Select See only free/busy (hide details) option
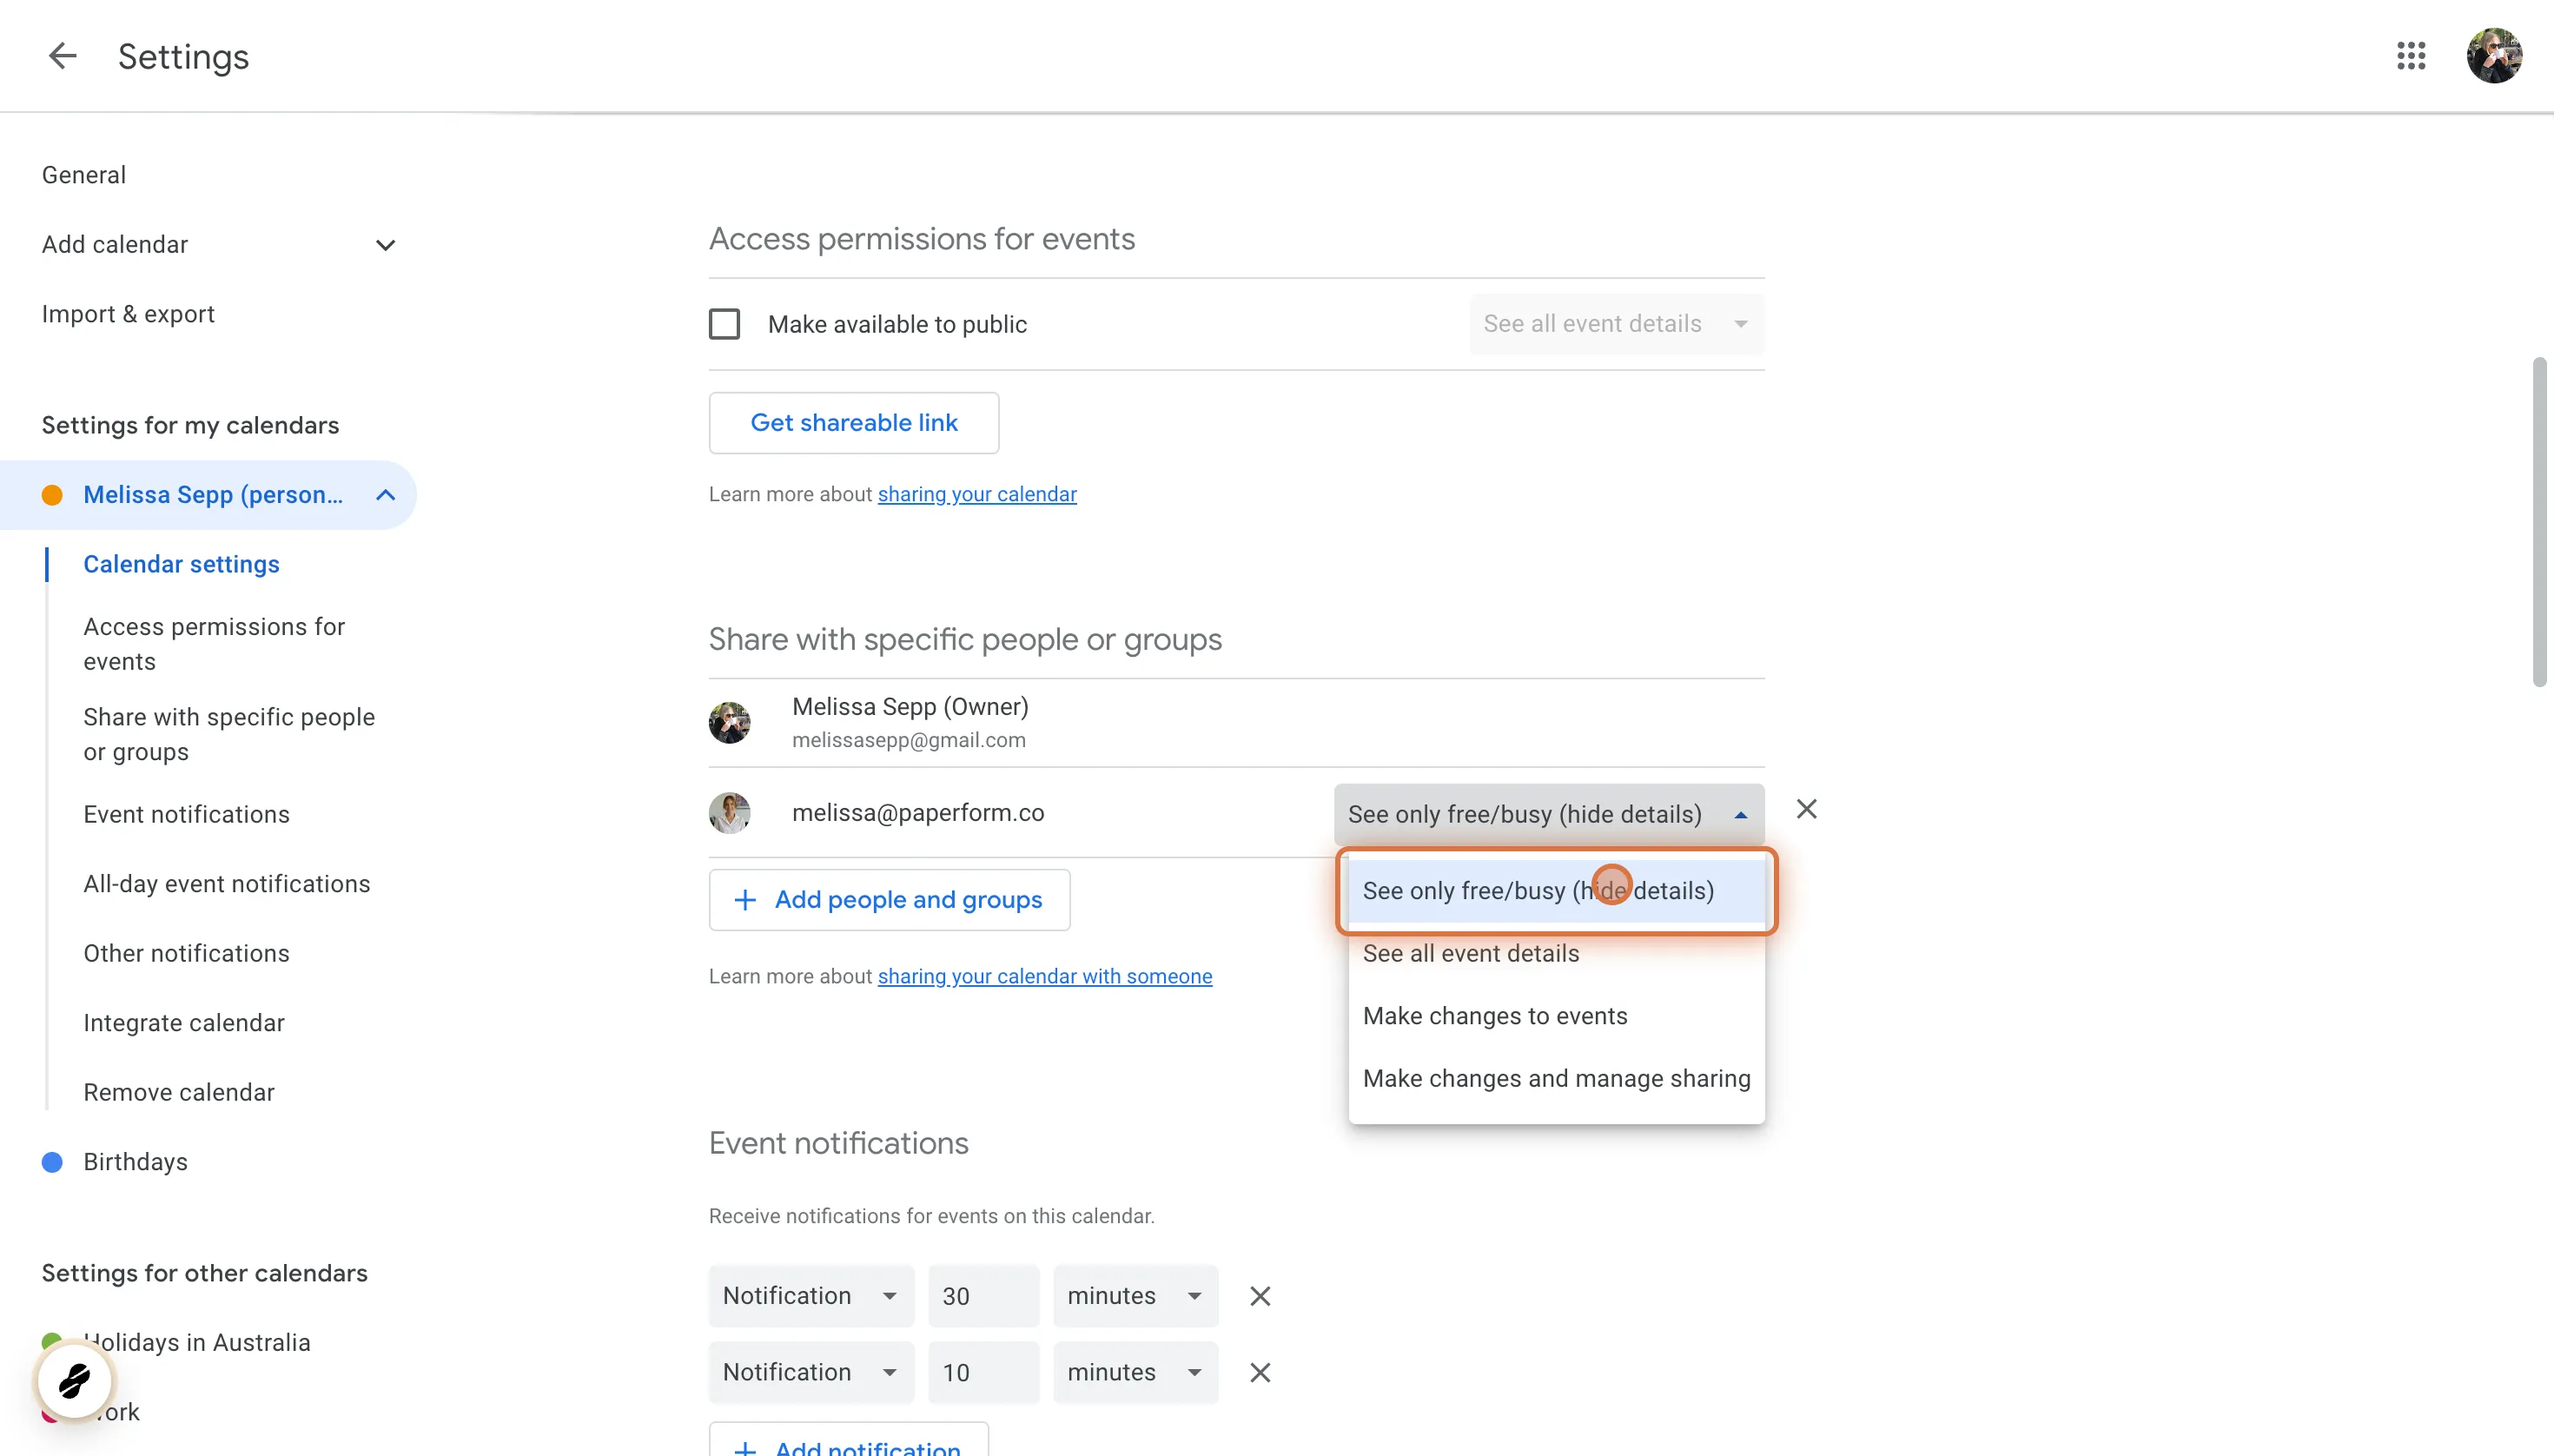The image size is (2554, 1456). 1556,891
